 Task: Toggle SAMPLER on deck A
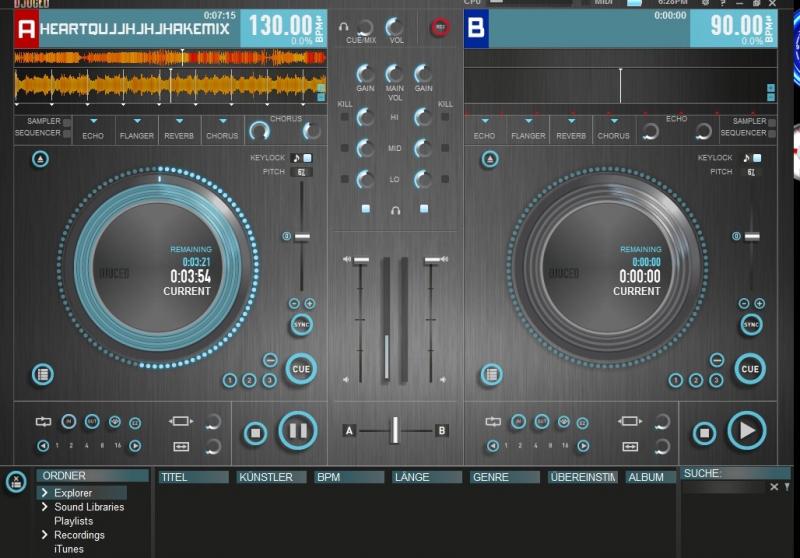(67, 122)
